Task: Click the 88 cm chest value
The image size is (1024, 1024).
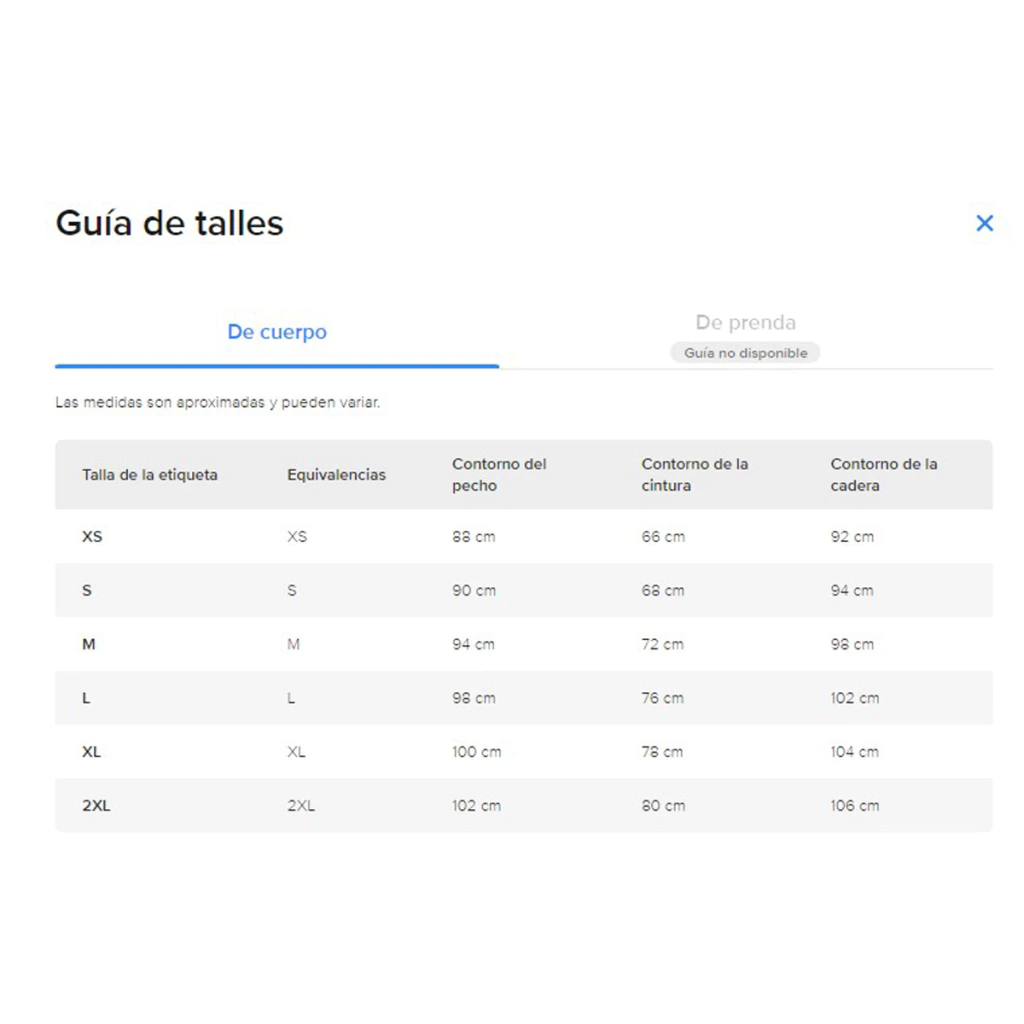Action: click(473, 537)
